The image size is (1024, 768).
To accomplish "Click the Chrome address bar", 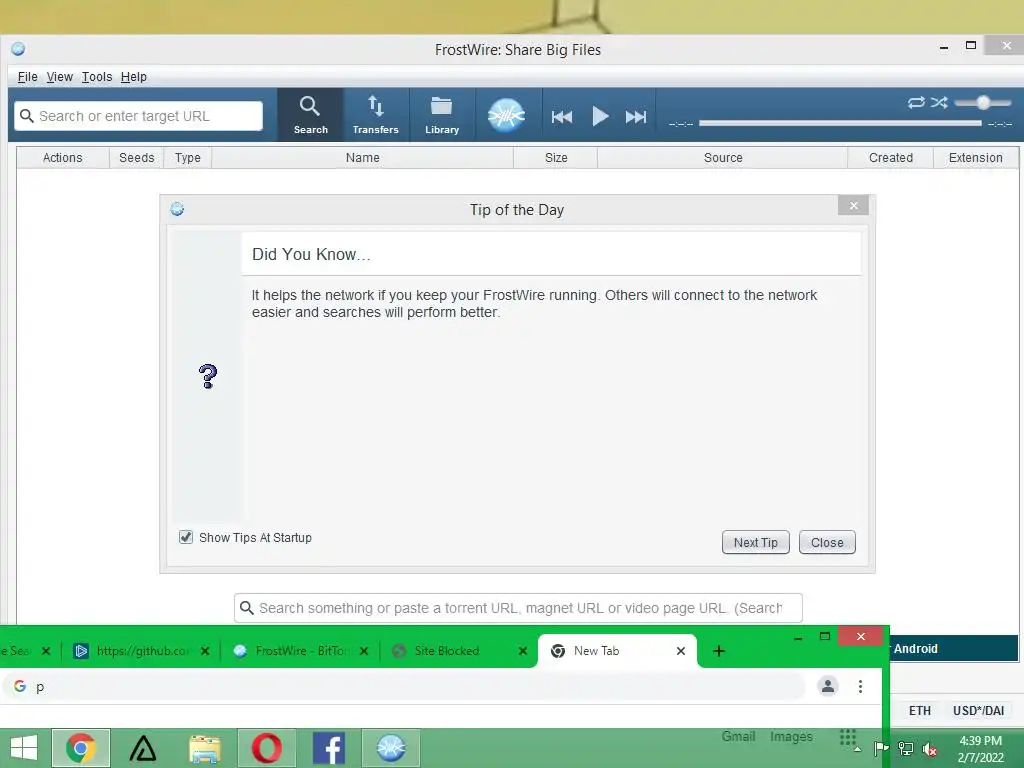I will (405, 686).
